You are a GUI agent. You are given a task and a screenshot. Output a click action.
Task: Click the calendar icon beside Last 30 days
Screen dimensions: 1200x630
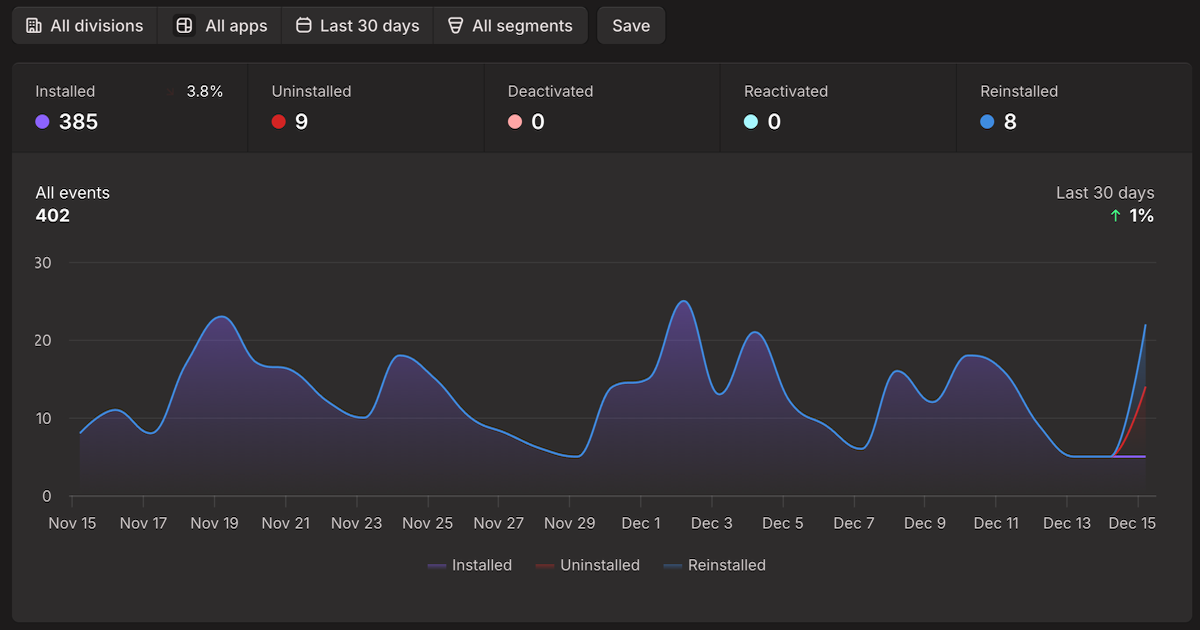click(304, 26)
